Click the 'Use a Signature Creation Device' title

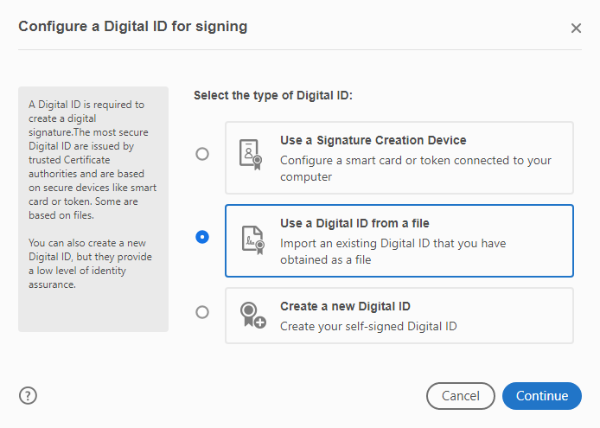(373, 140)
